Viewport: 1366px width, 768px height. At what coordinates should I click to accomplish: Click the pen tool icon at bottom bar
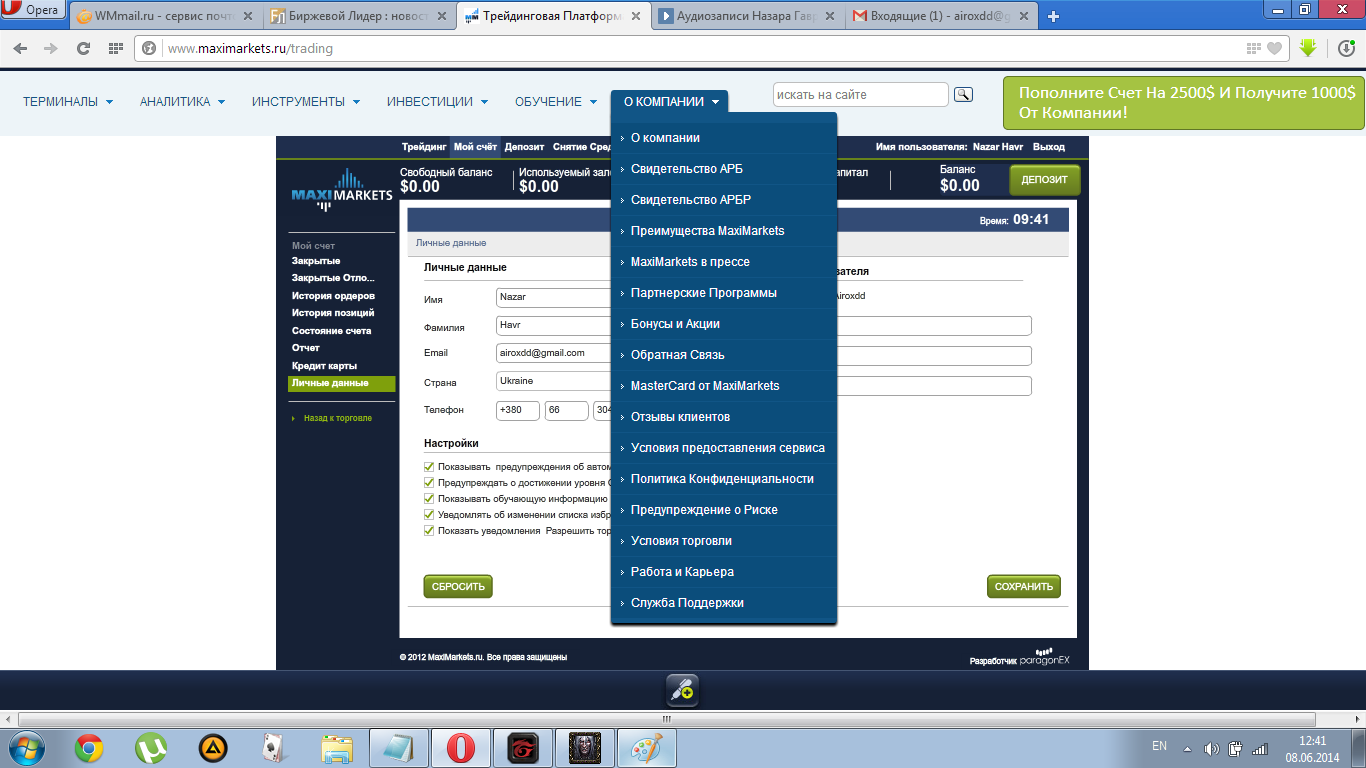pos(683,690)
